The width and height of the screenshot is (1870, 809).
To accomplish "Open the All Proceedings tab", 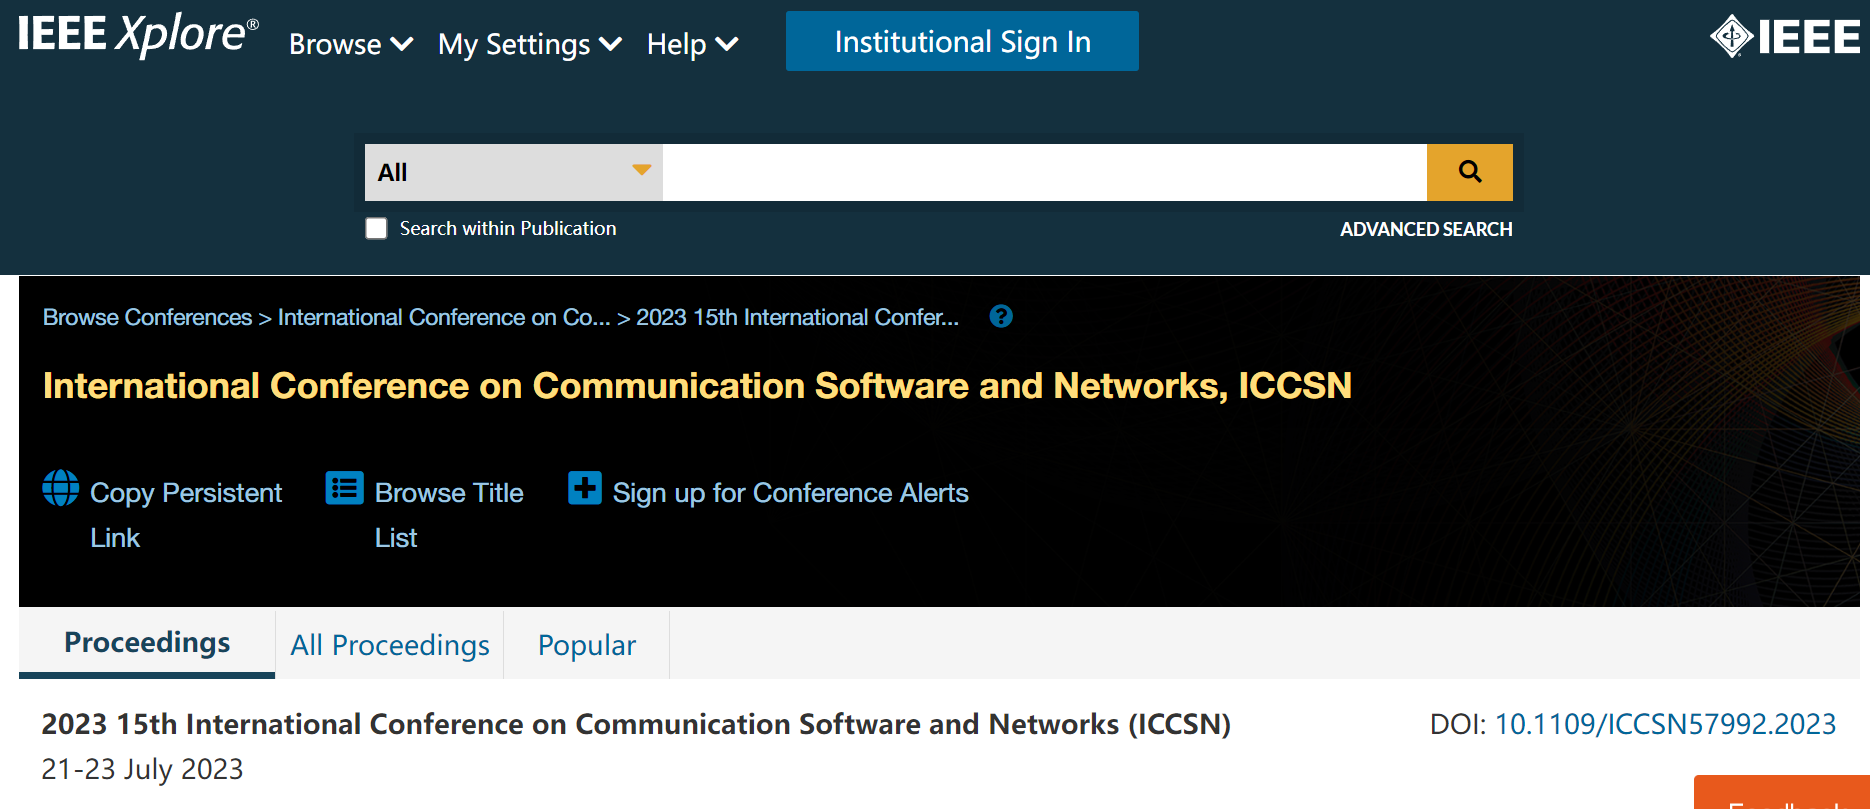I will click(x=390, y=646).
